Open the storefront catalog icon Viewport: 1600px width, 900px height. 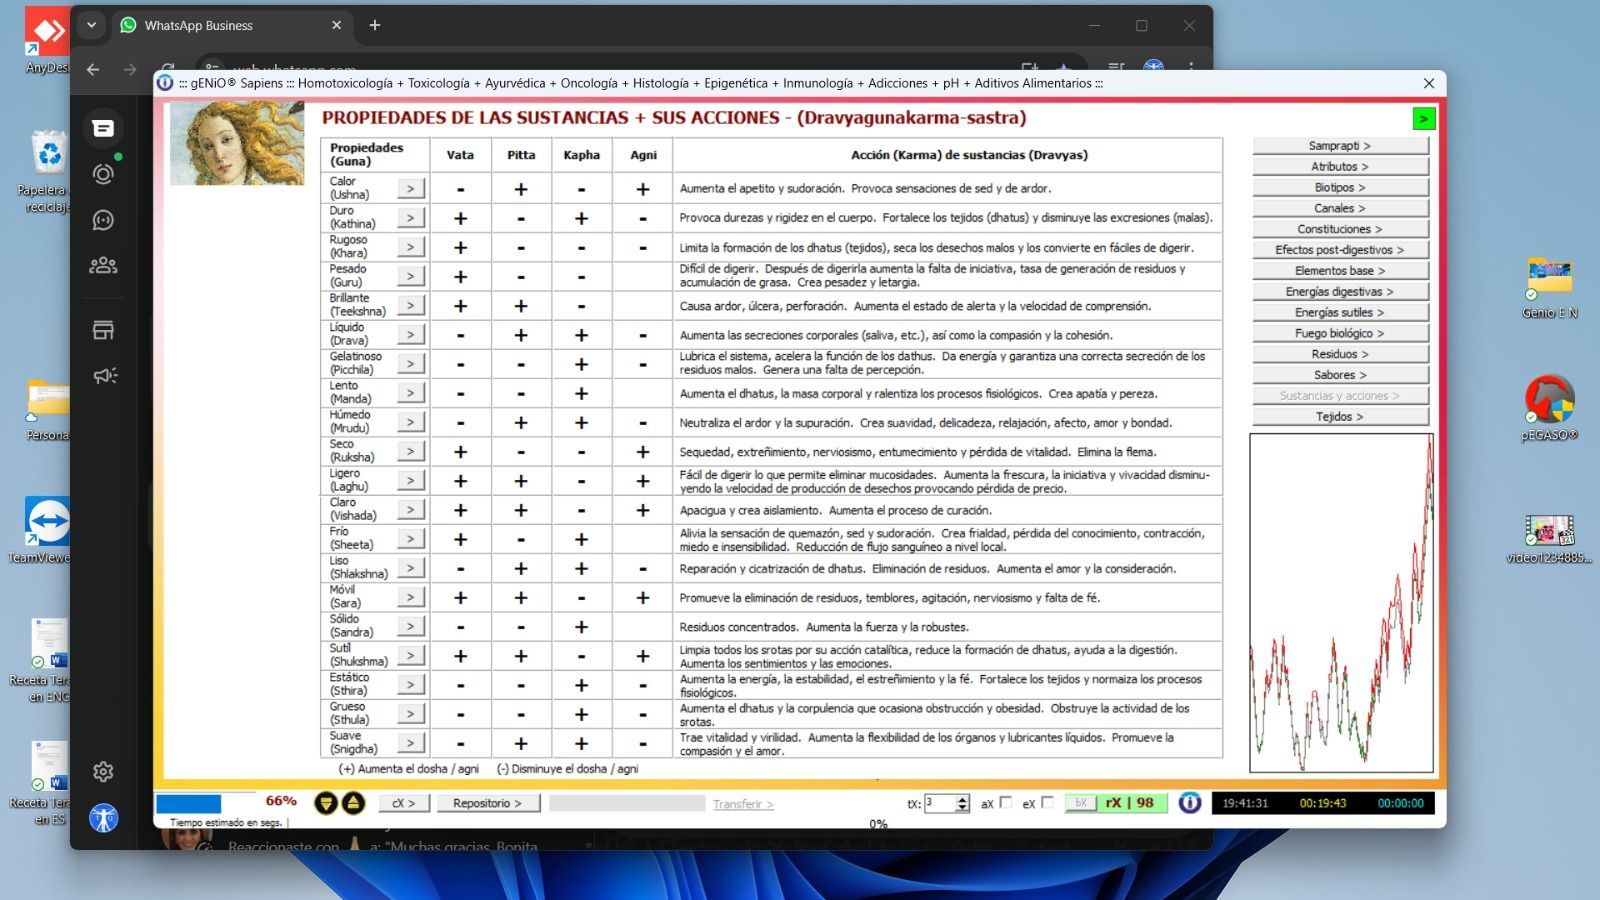(103, 330)
